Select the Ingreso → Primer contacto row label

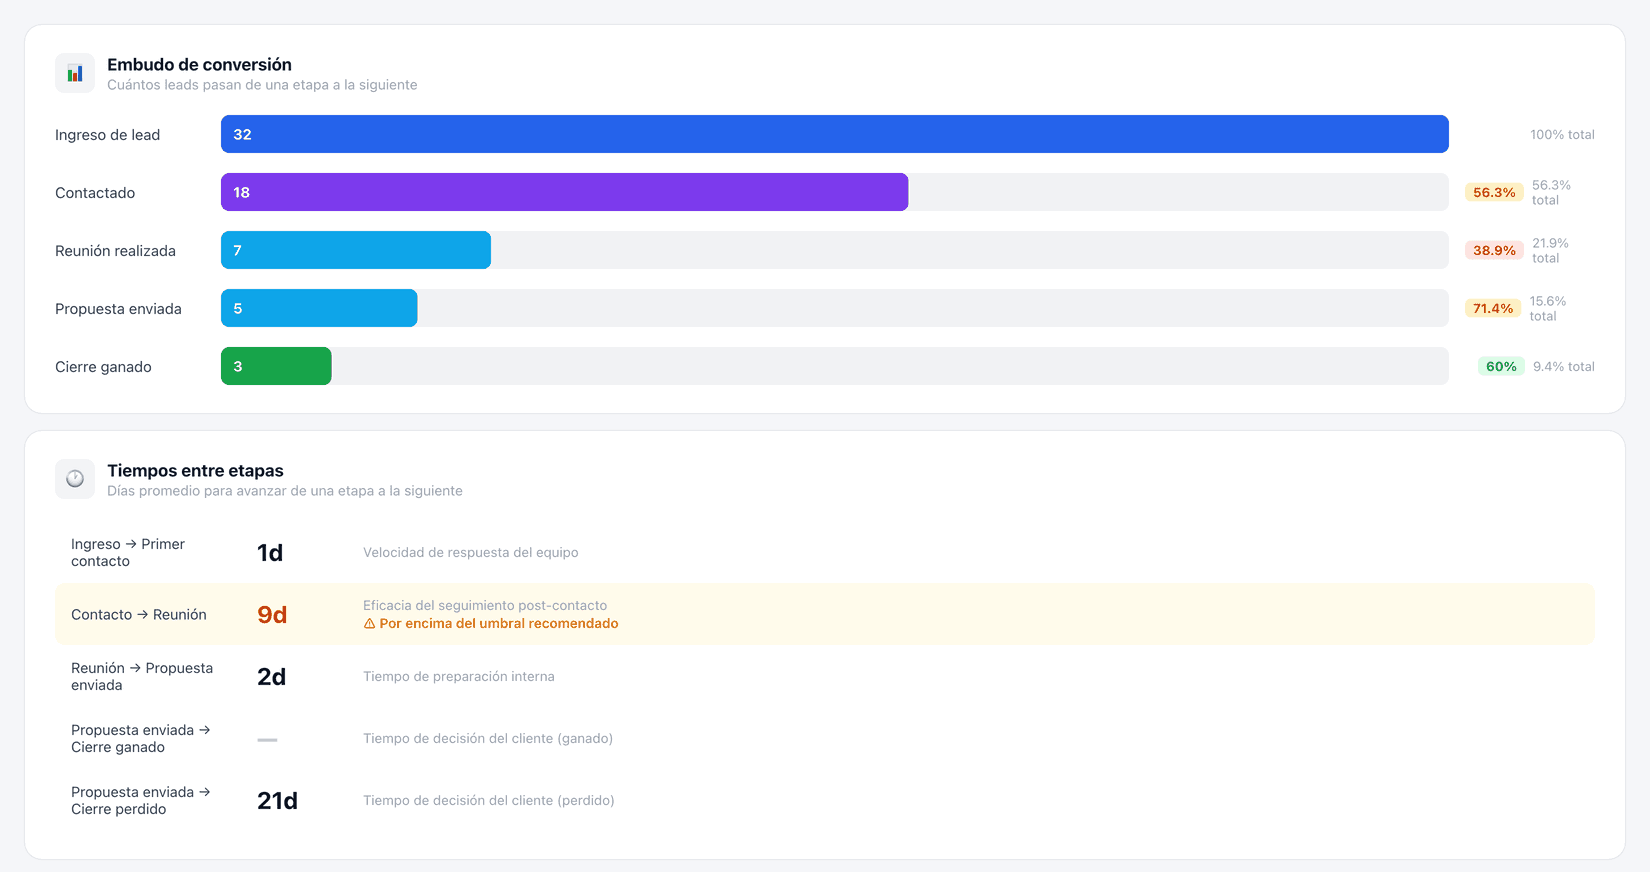pyautogui.click(x=128, y=552)
